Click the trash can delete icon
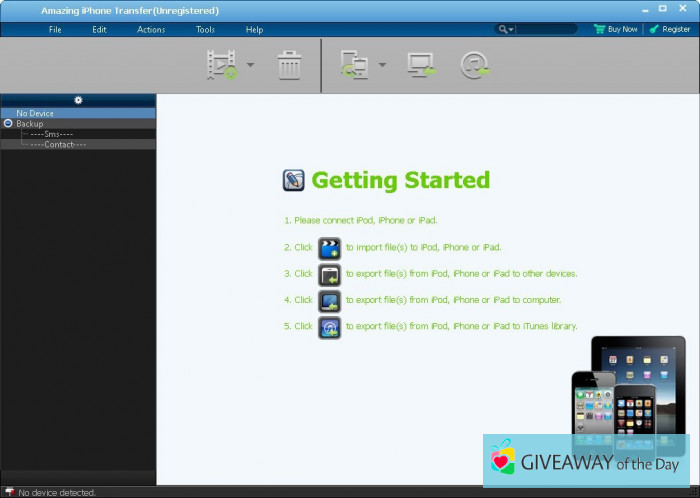Viewport: 700px width, 498px height. [289, 65]
